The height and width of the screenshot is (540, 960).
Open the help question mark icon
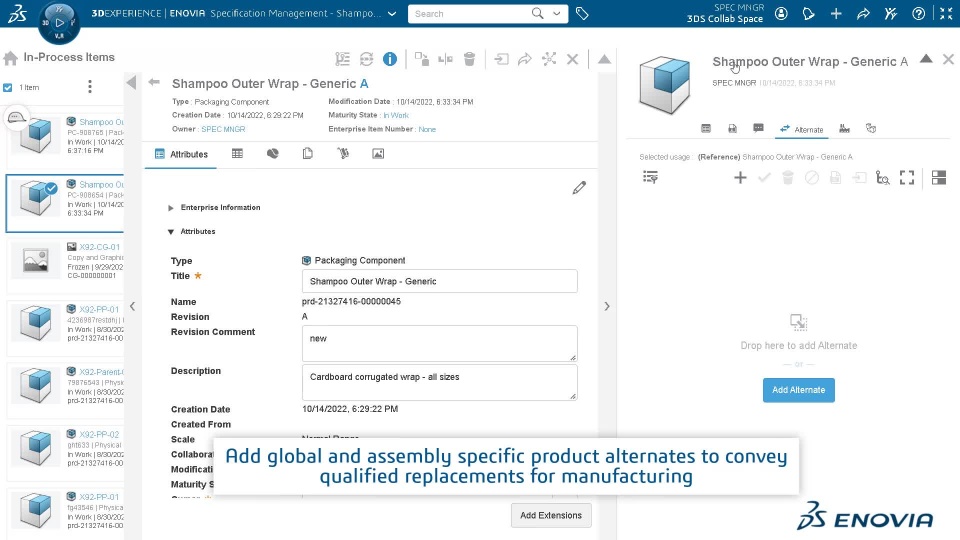918,13
